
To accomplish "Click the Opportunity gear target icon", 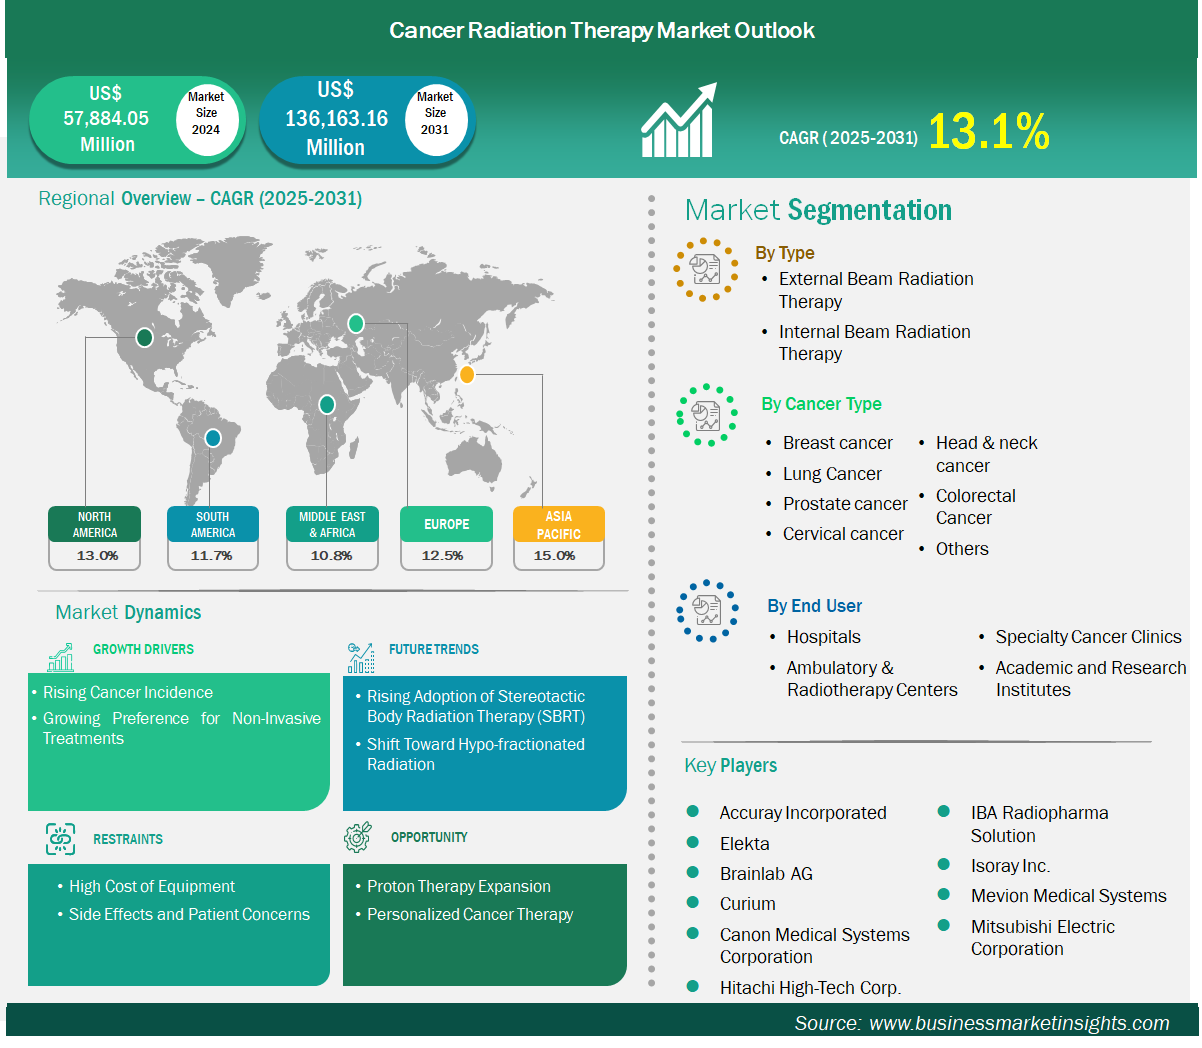I will pyautogui.click(x=357, y=837).
